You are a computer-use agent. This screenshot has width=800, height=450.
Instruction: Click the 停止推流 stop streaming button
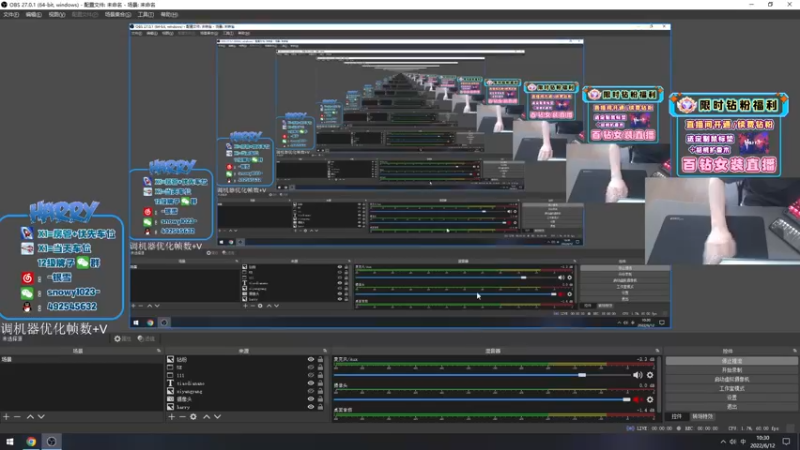click(x=732, y=361)
